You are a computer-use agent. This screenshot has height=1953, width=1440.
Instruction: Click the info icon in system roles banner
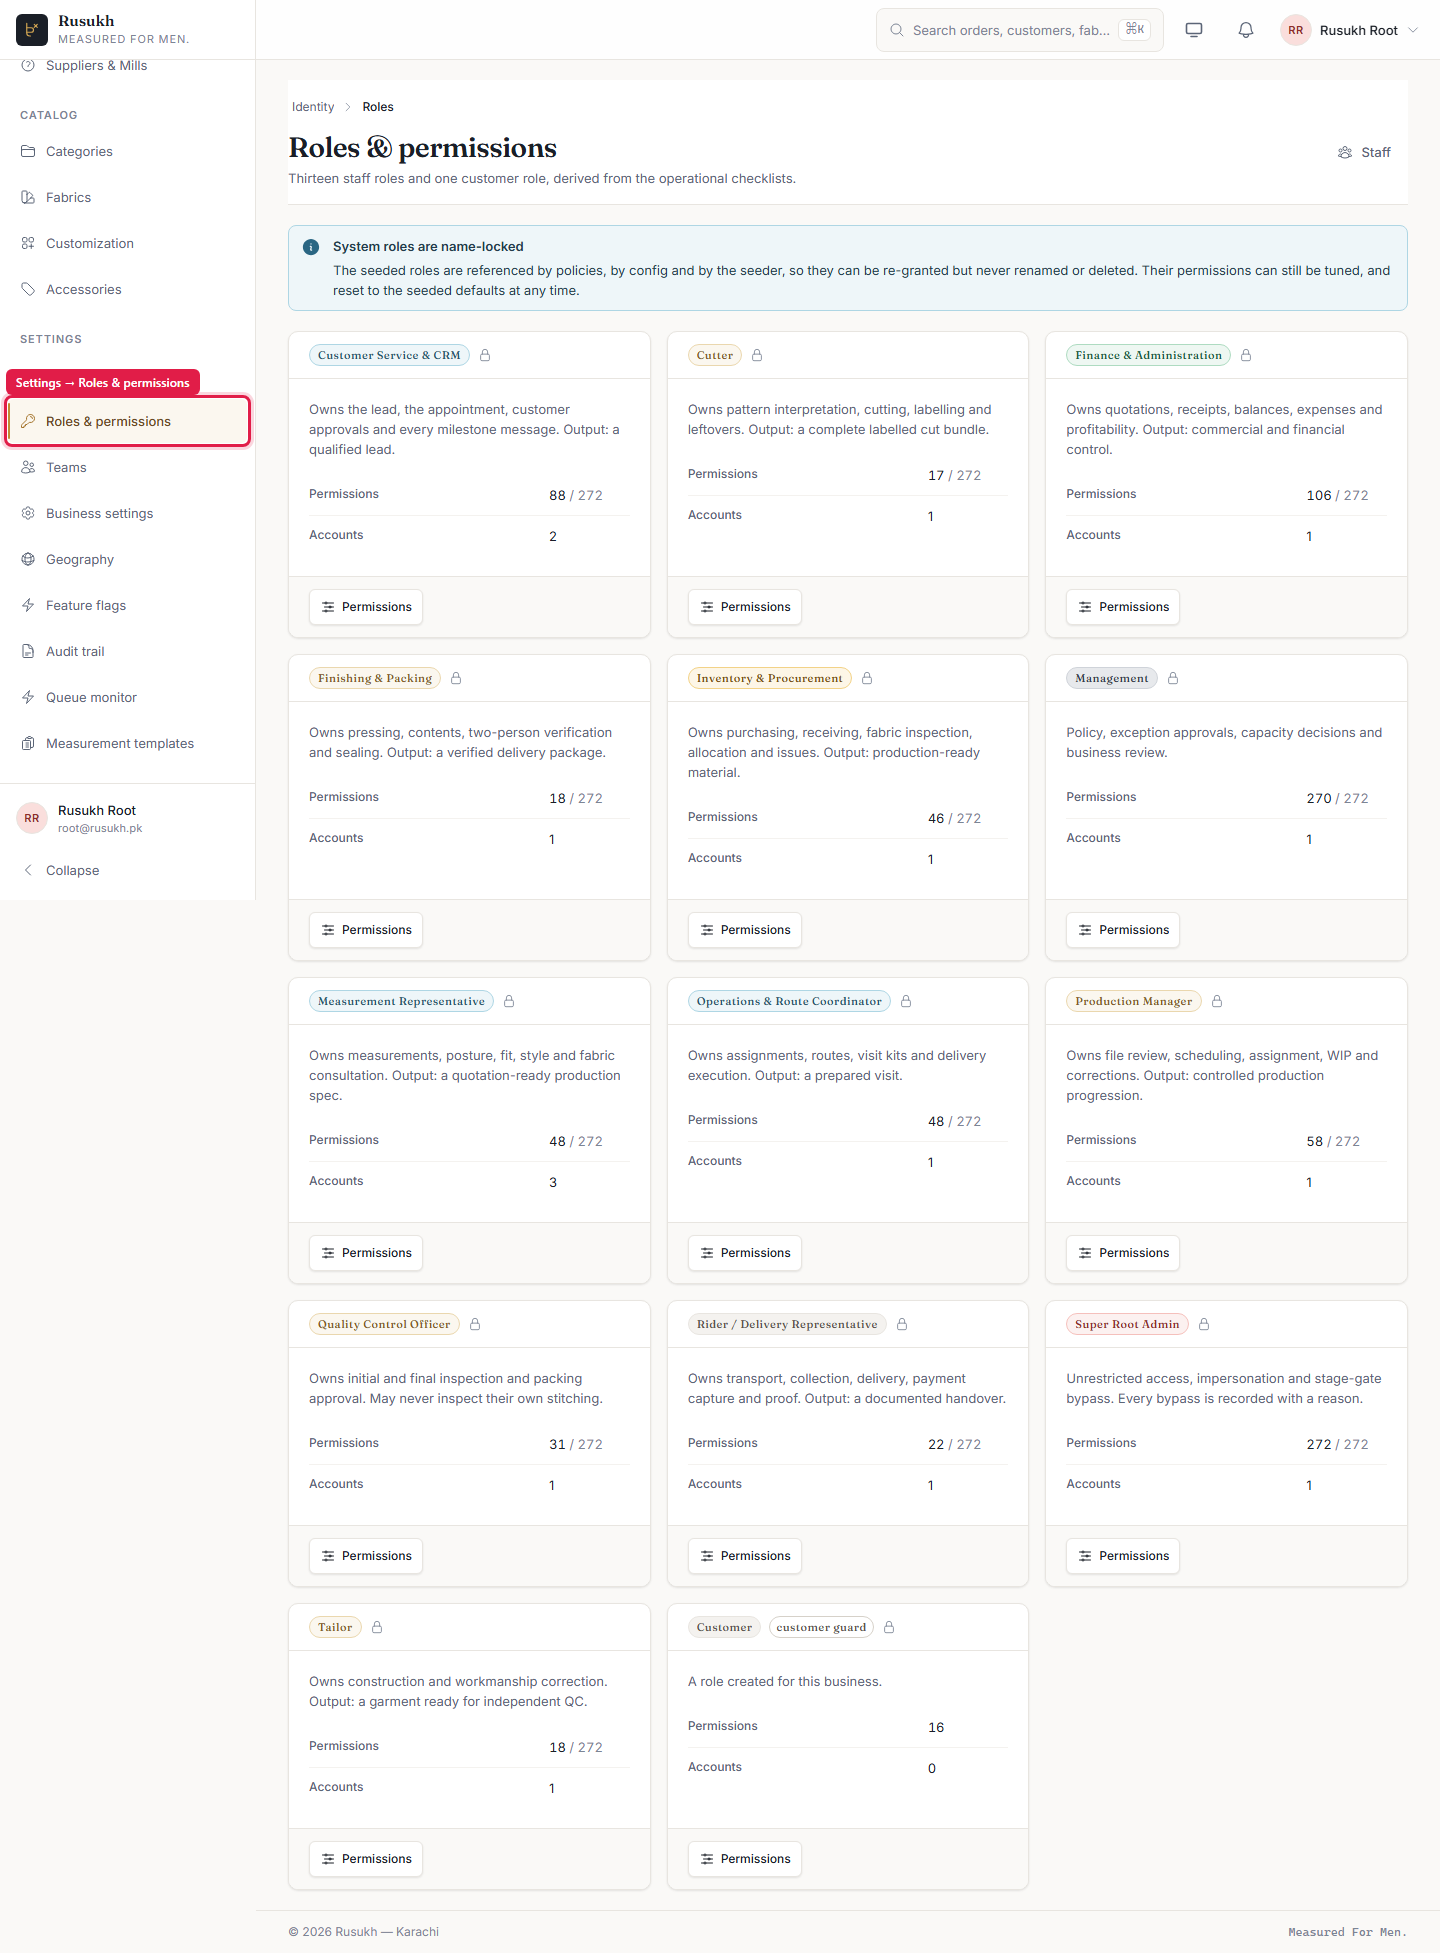[311, 247]
